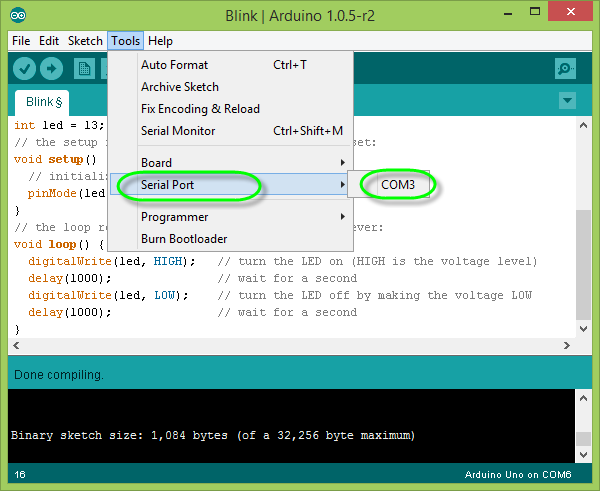Choose Serial Monitor menu entry
This screenshot has height=491, width=600.
click(230, 131)
